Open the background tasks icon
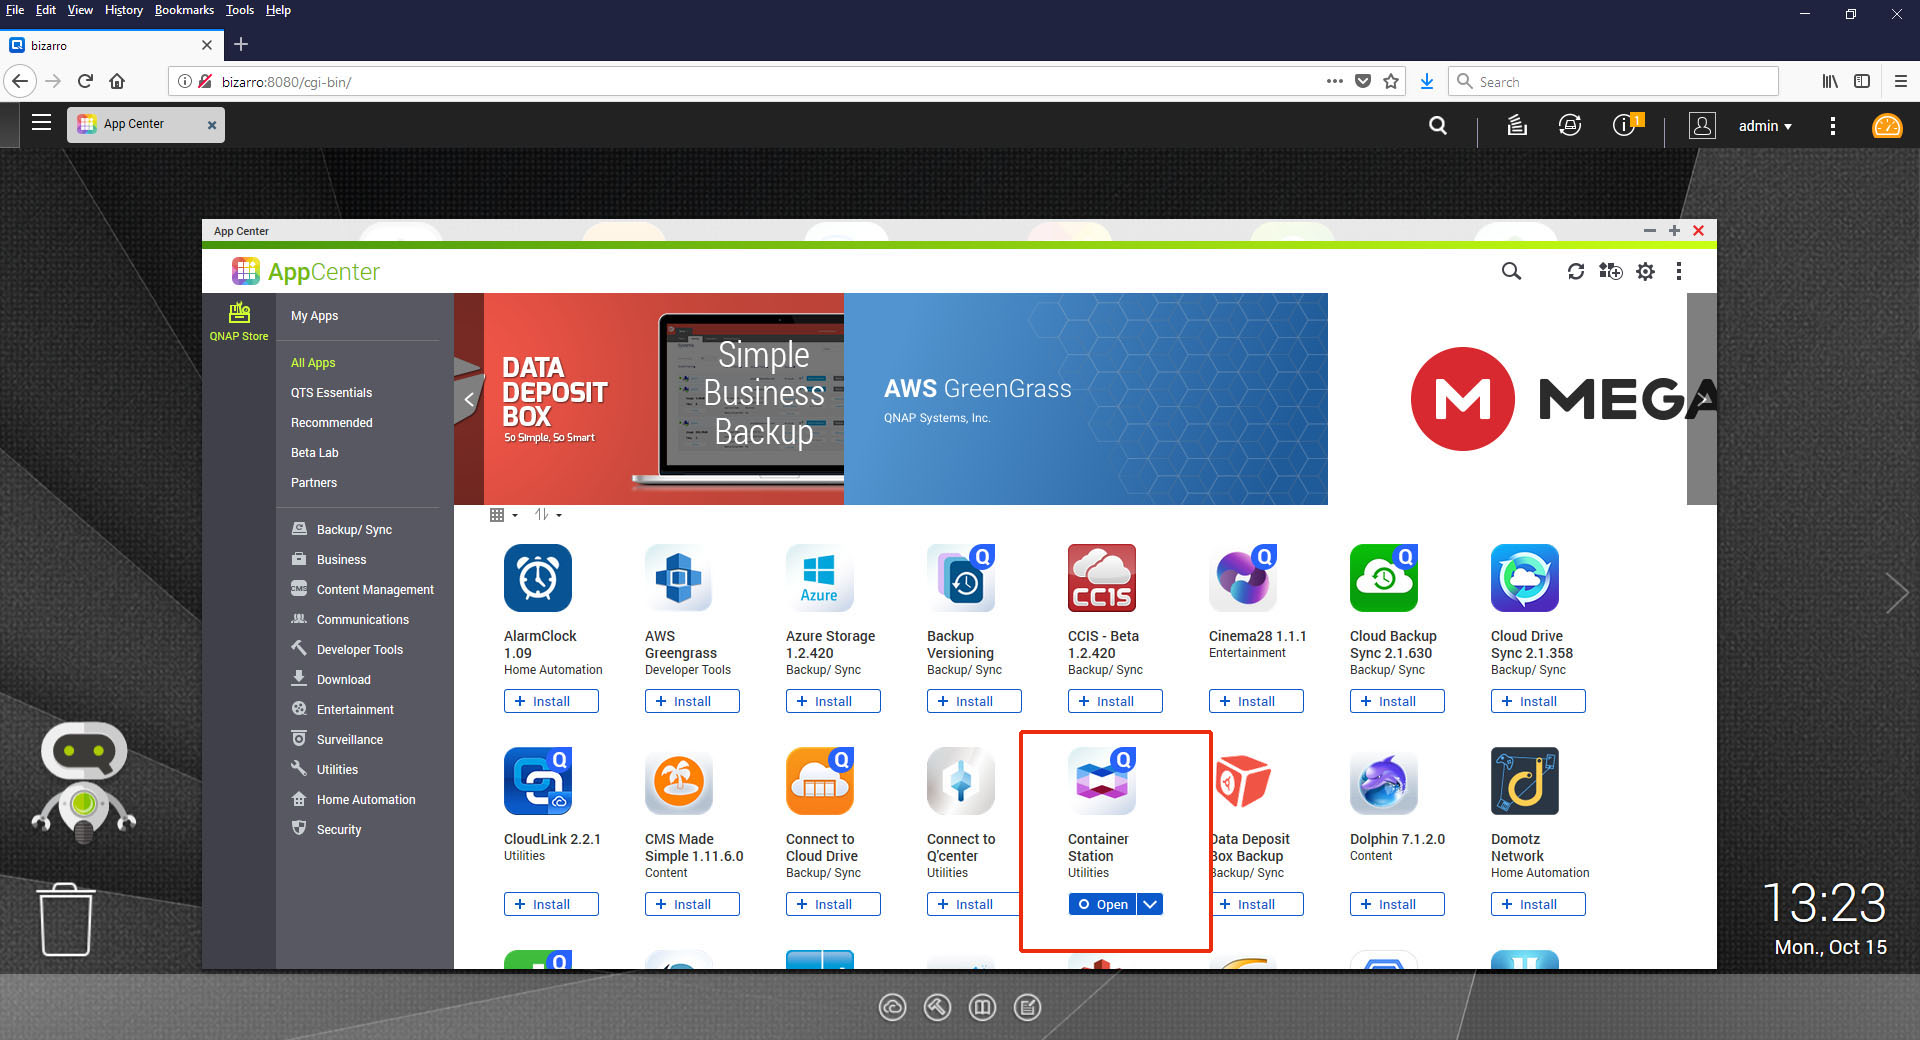This screenshot has height=1040, width=1920. (1517, 125)
